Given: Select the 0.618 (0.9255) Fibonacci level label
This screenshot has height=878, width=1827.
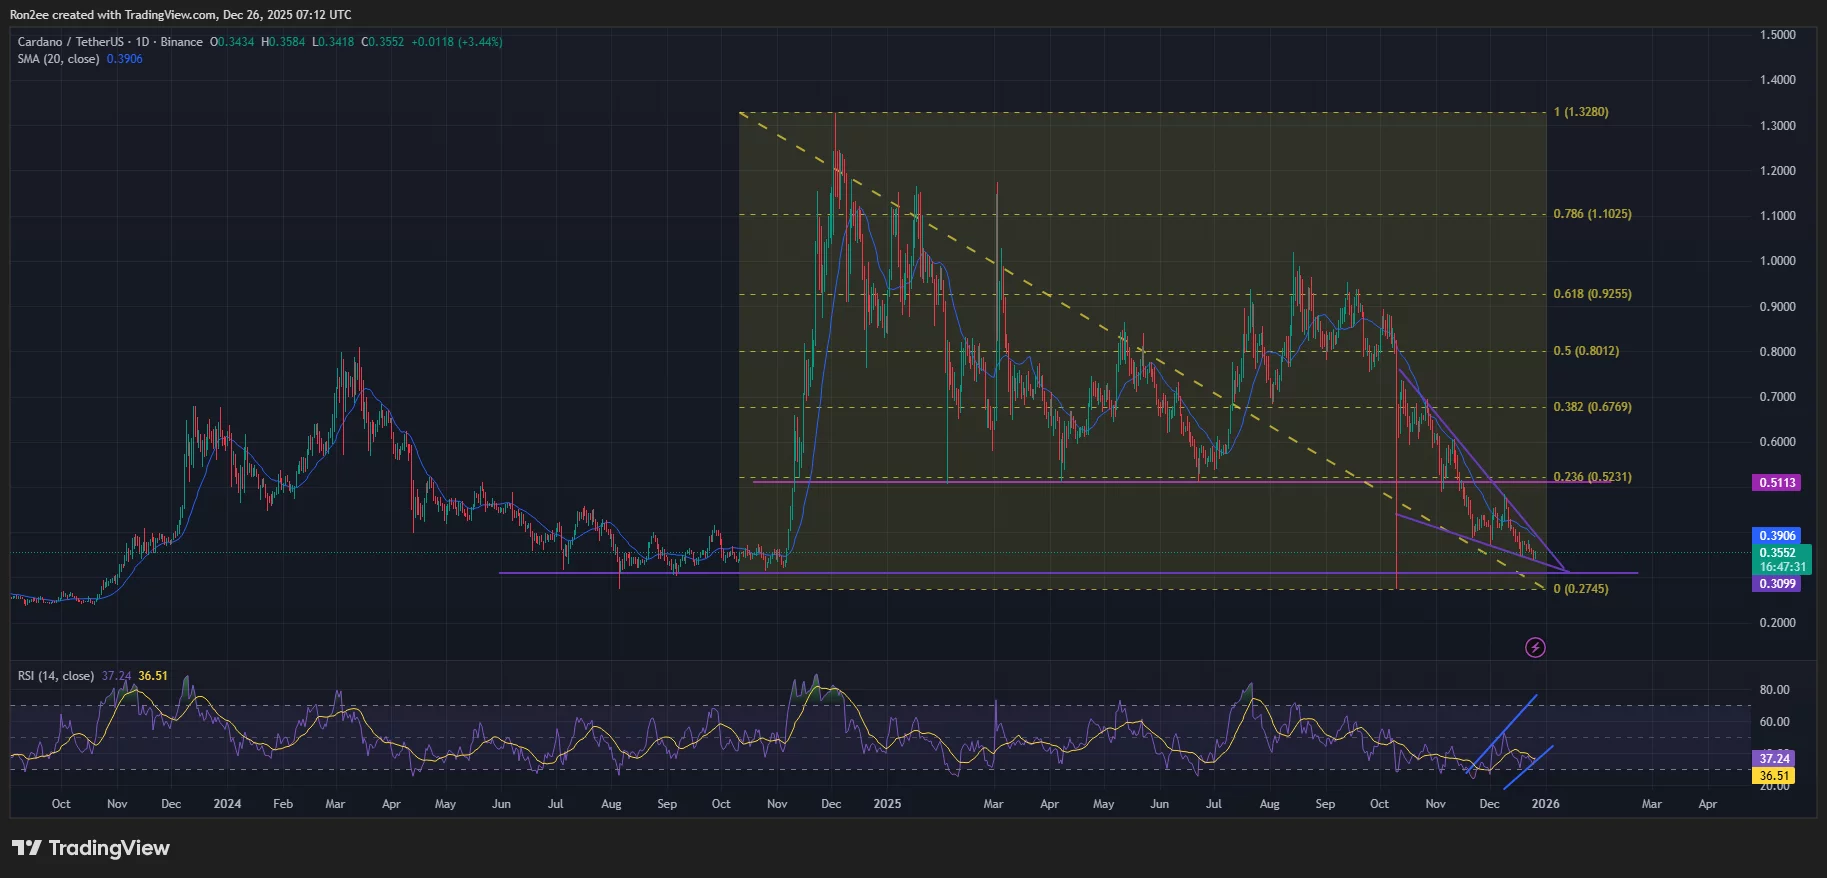Looking at the screenshot, I should click(x=1592, y=294).
